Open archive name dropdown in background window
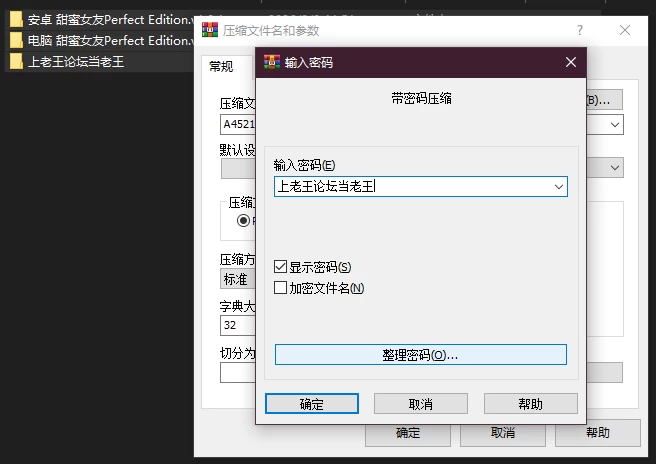656x464 pixels. pos(615,125)
